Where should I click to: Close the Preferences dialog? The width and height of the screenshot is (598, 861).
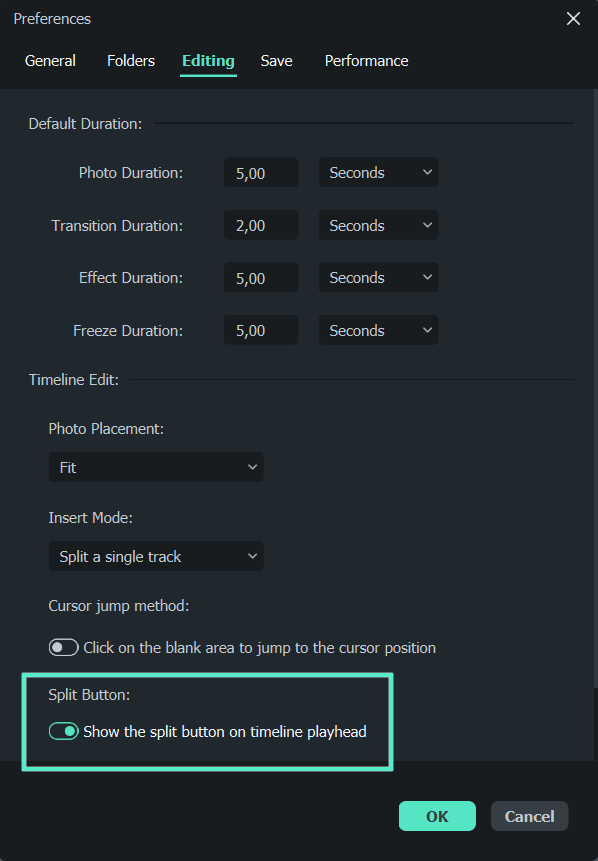point(573,18)
